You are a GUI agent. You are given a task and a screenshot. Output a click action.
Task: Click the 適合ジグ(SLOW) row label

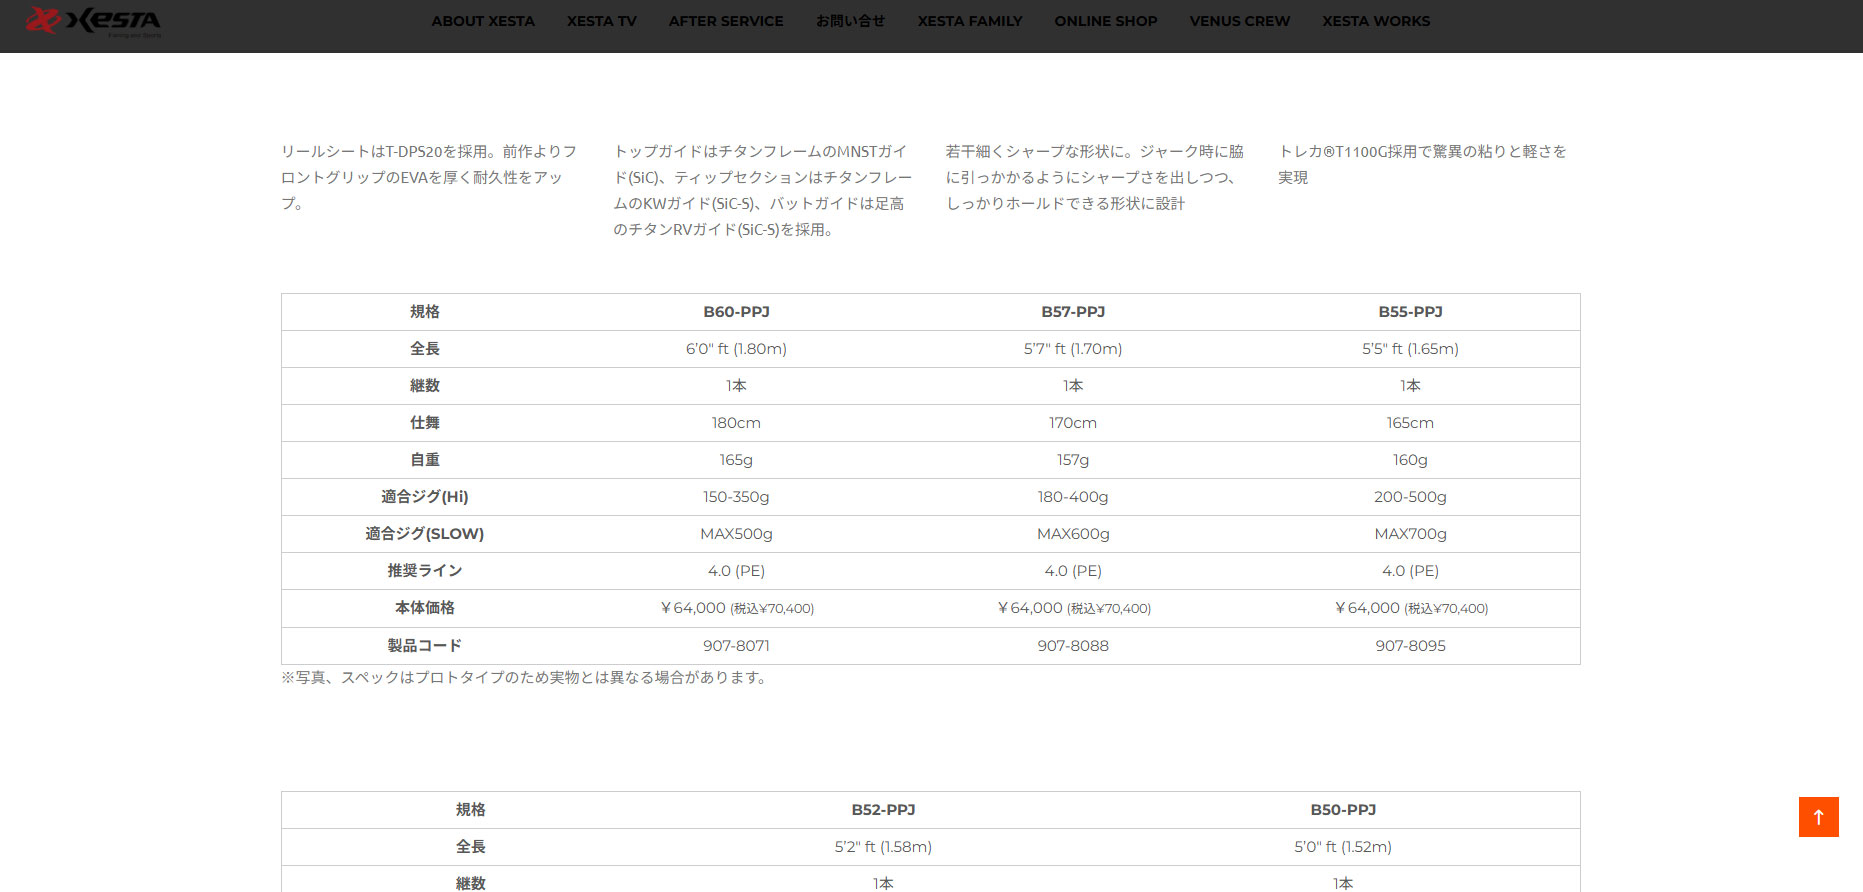[x=425, y=534]
